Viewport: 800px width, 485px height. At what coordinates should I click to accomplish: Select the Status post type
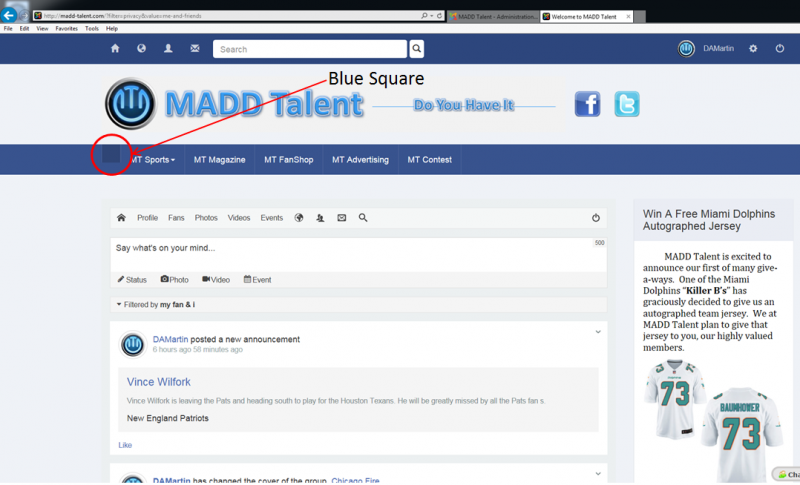click(132, 279)
